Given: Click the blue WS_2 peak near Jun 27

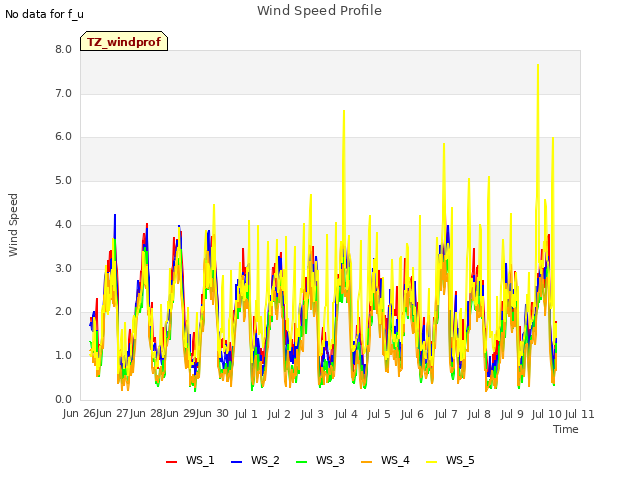Looking at the screenshot, I should coord(115,215).
